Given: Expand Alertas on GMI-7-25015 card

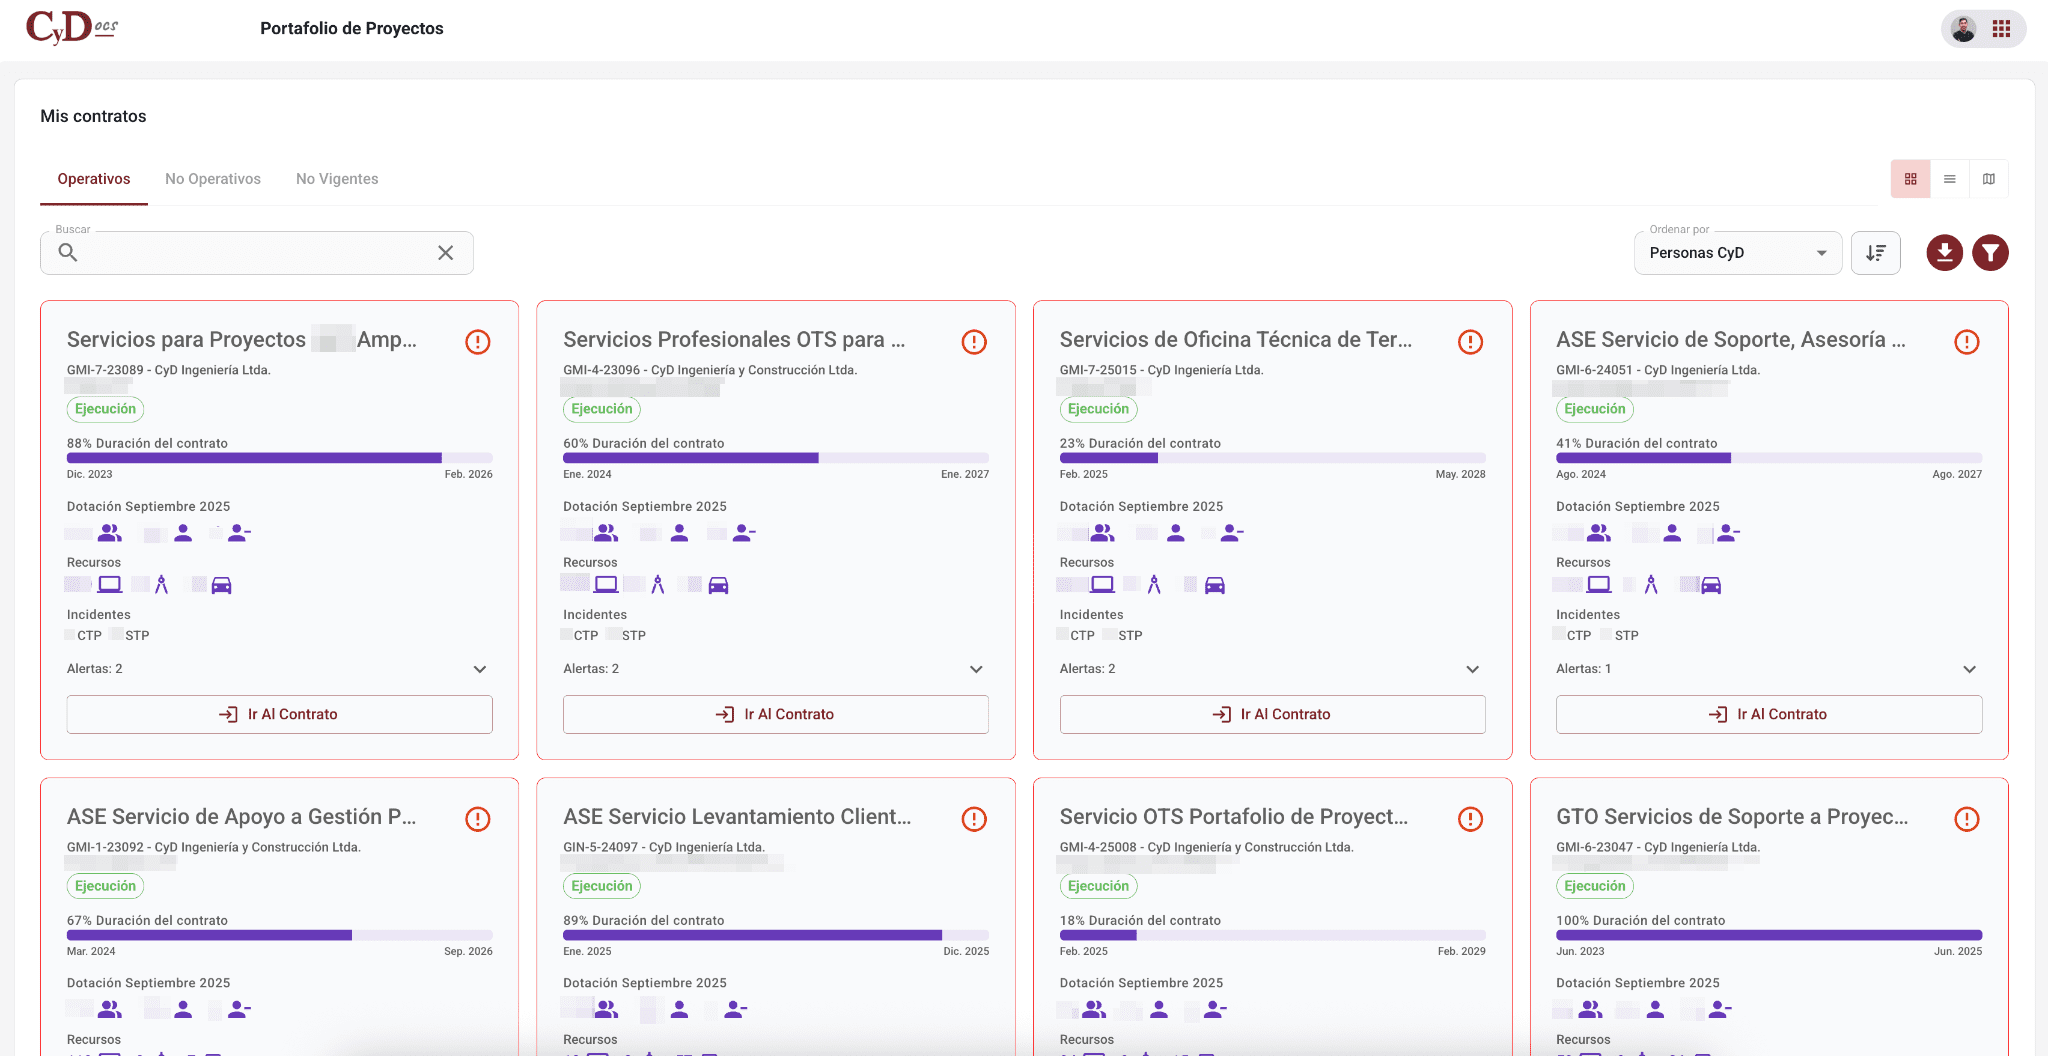Looking at the screenshot, I should coord(1472,669).
